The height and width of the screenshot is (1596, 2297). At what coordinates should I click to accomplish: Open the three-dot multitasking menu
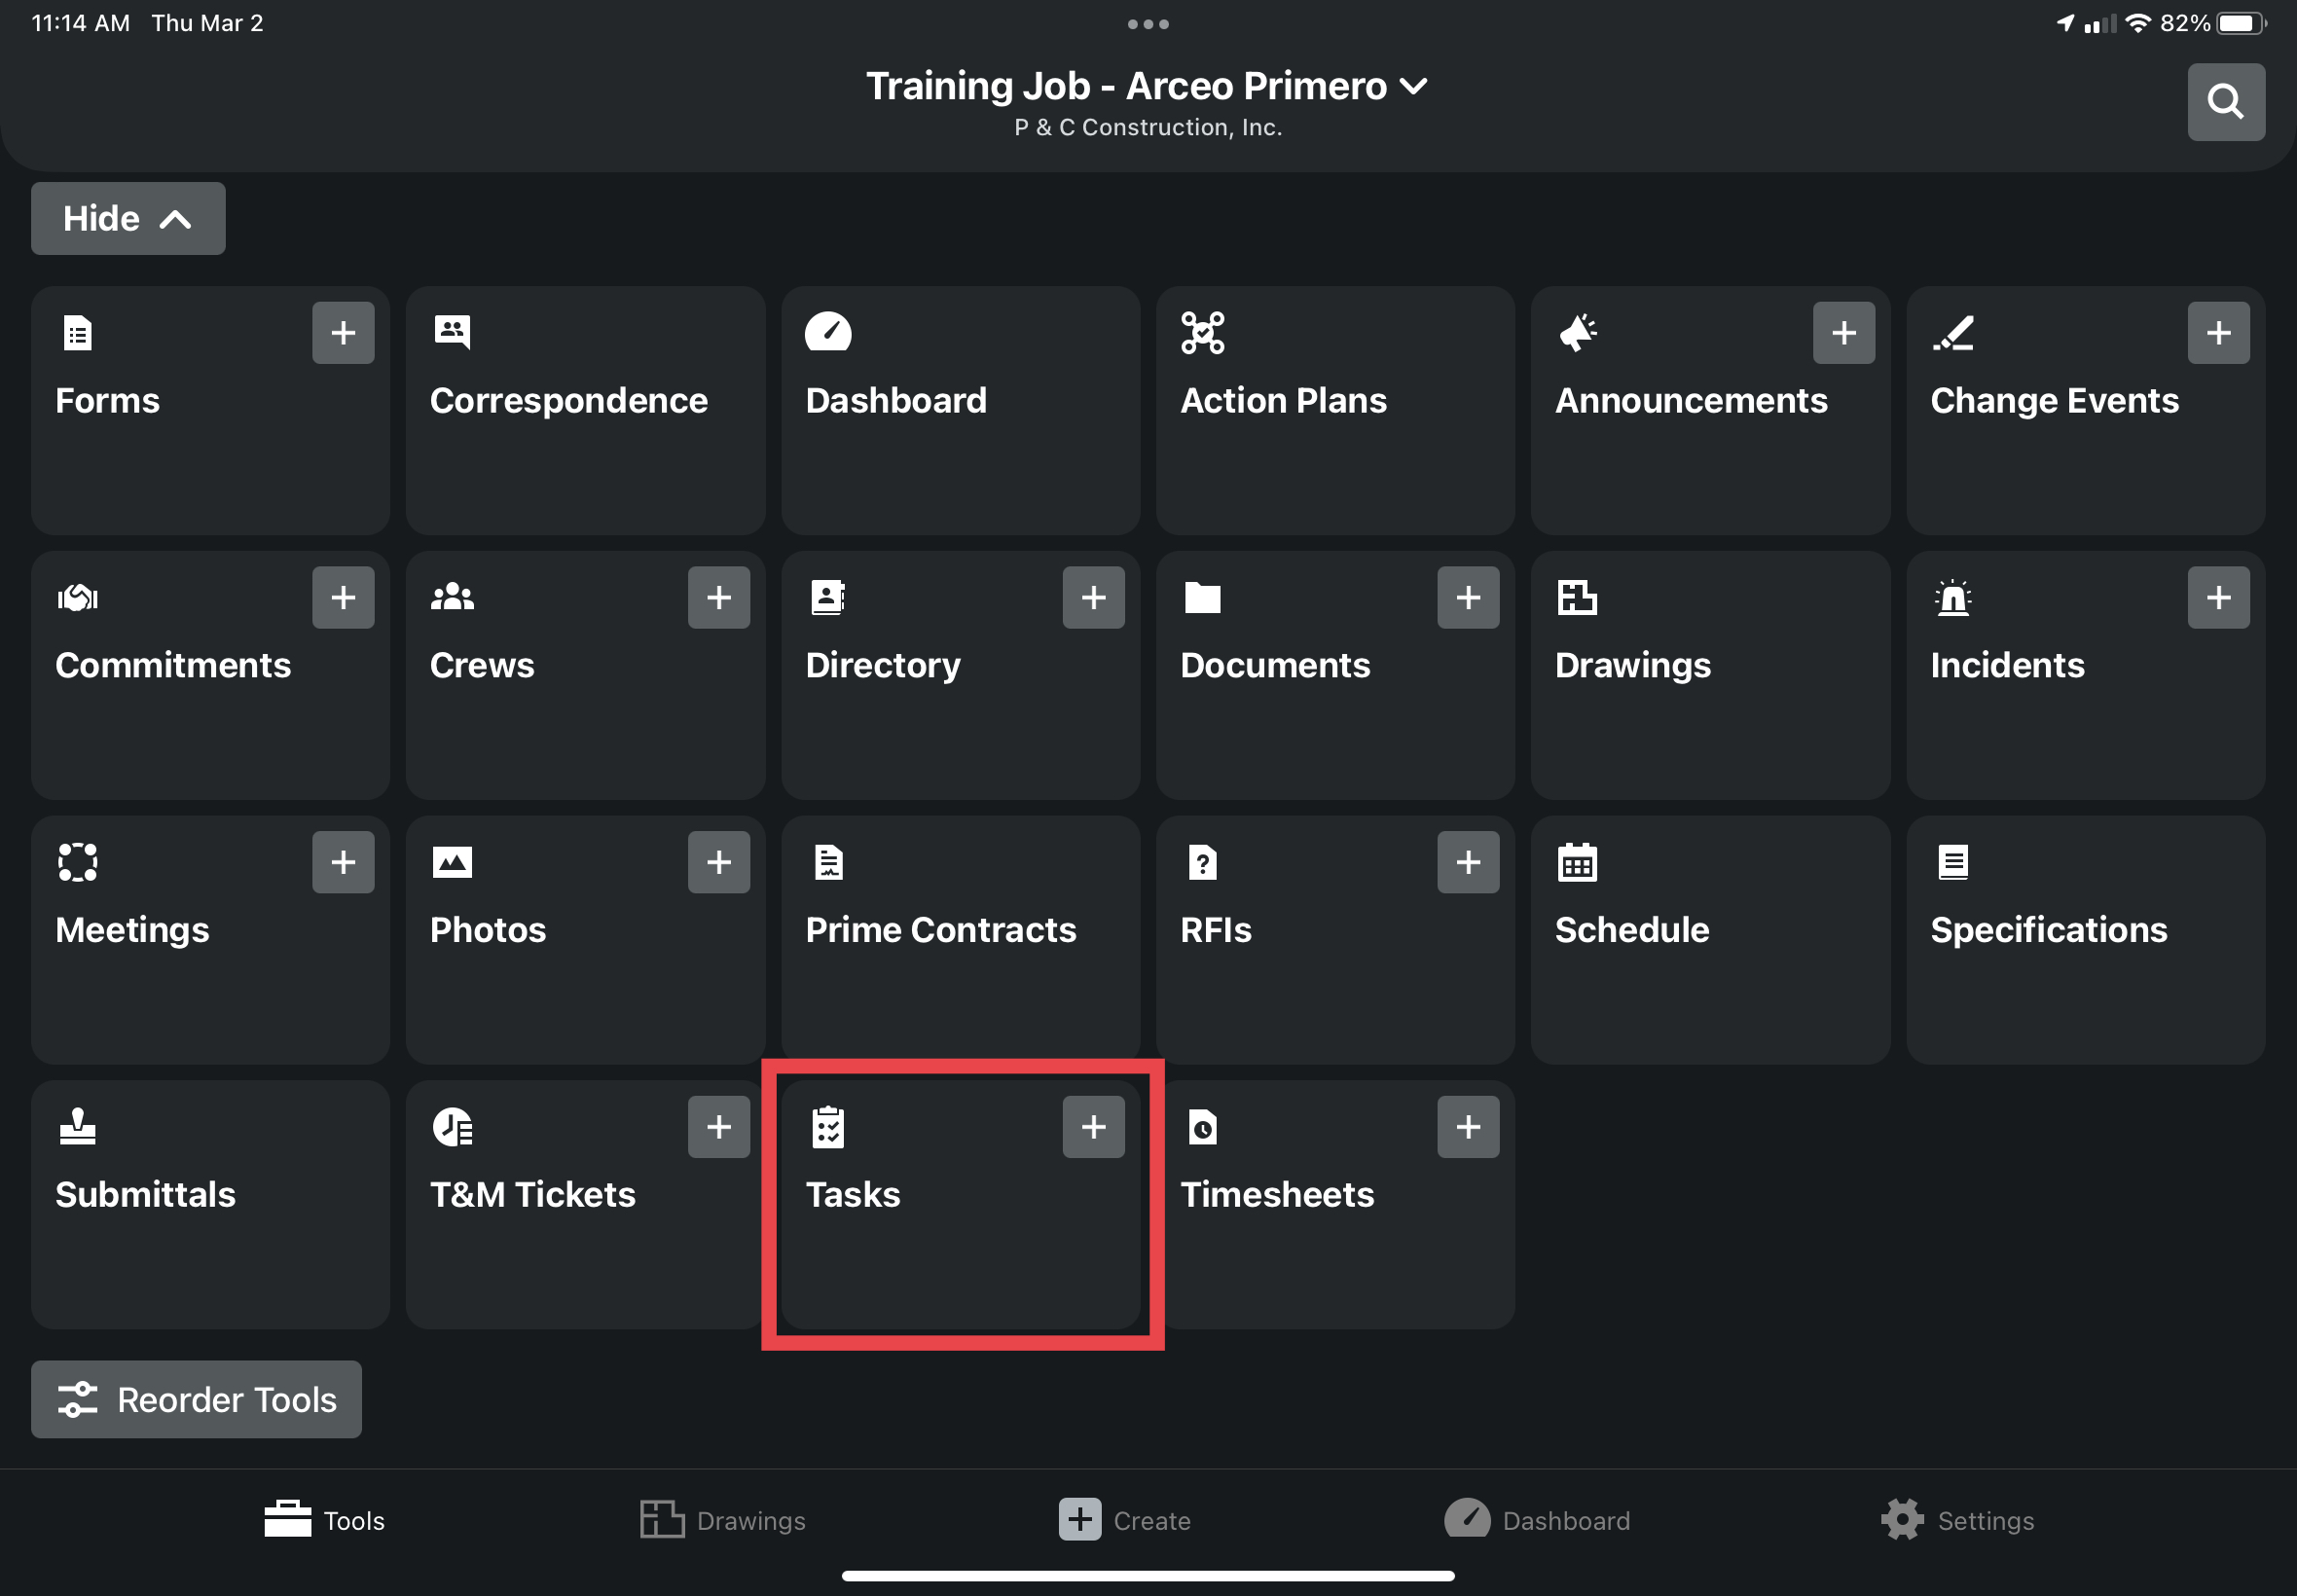1147,24
